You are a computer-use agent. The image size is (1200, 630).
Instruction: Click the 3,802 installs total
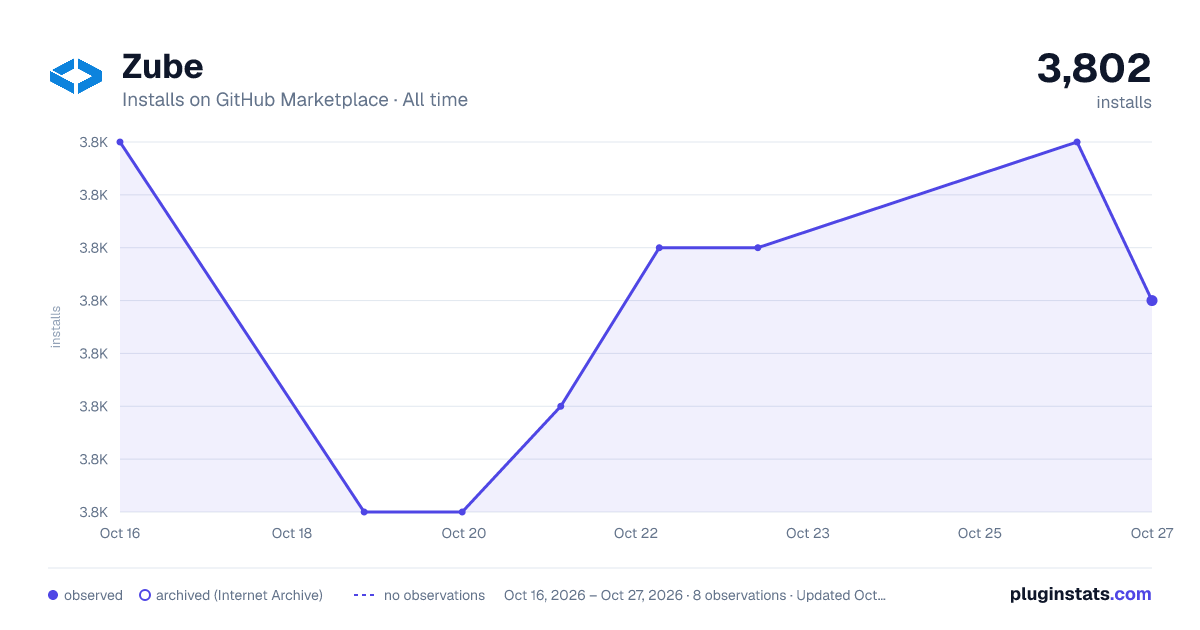[x=1094, y=69]
